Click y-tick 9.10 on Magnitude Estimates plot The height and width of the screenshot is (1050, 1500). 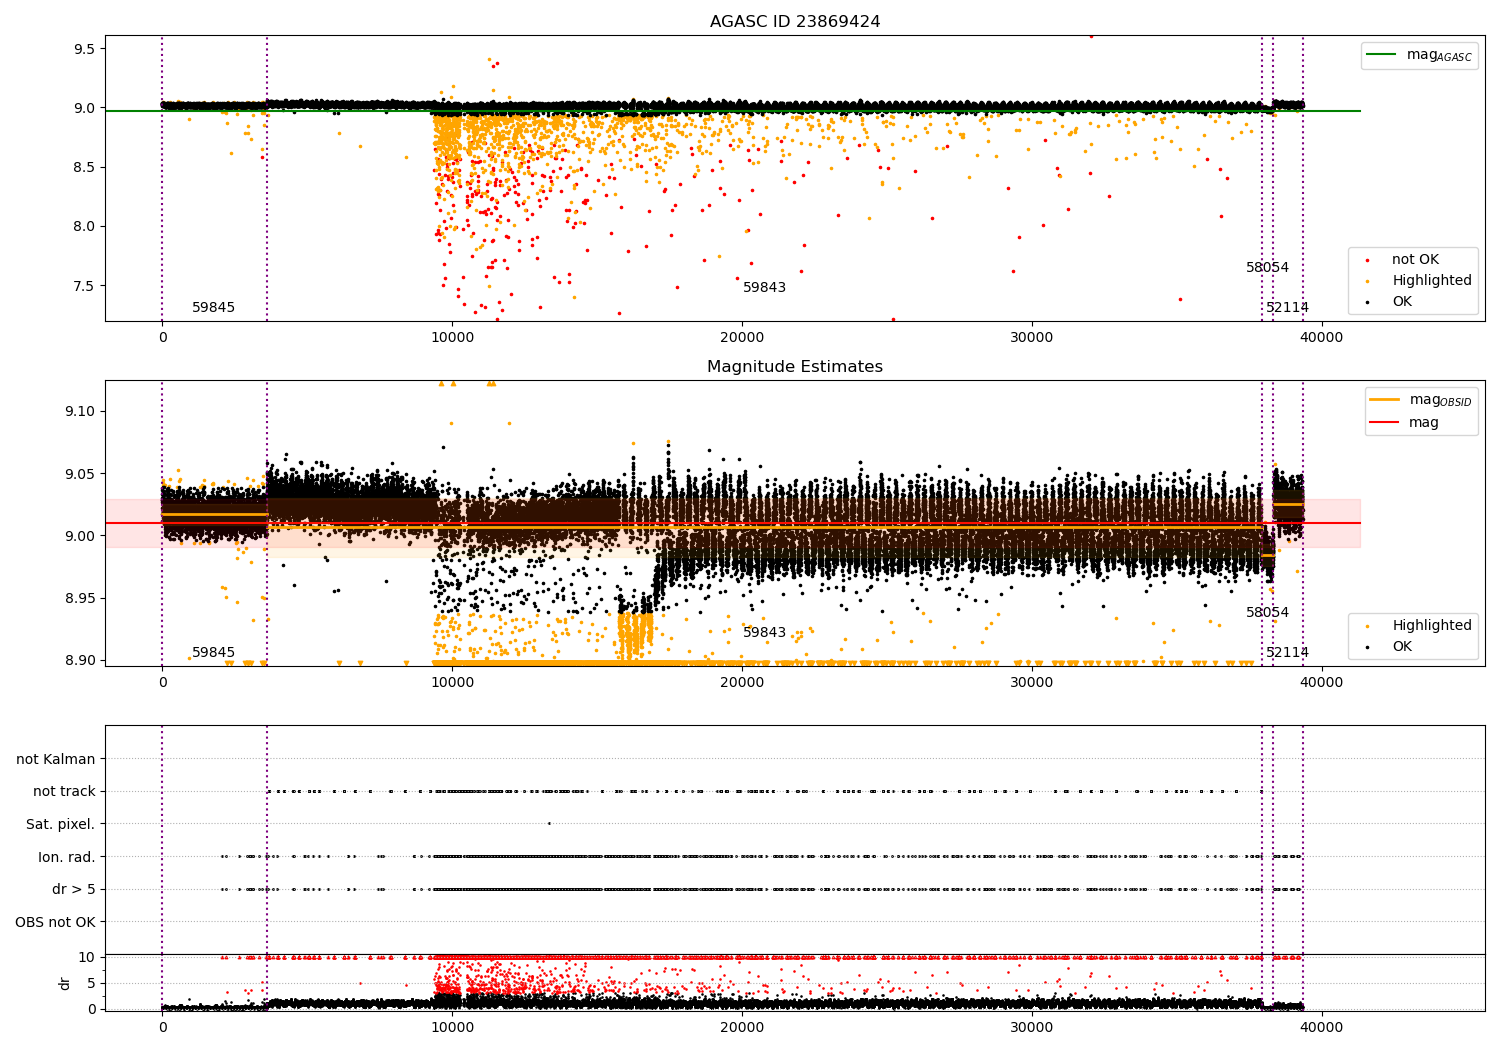(80, 412)
